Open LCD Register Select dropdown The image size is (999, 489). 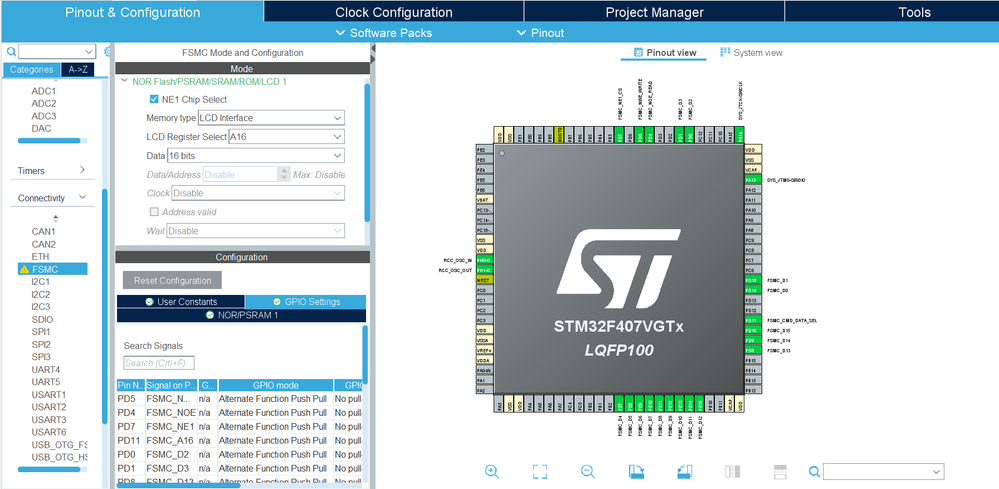click(287, 137)
